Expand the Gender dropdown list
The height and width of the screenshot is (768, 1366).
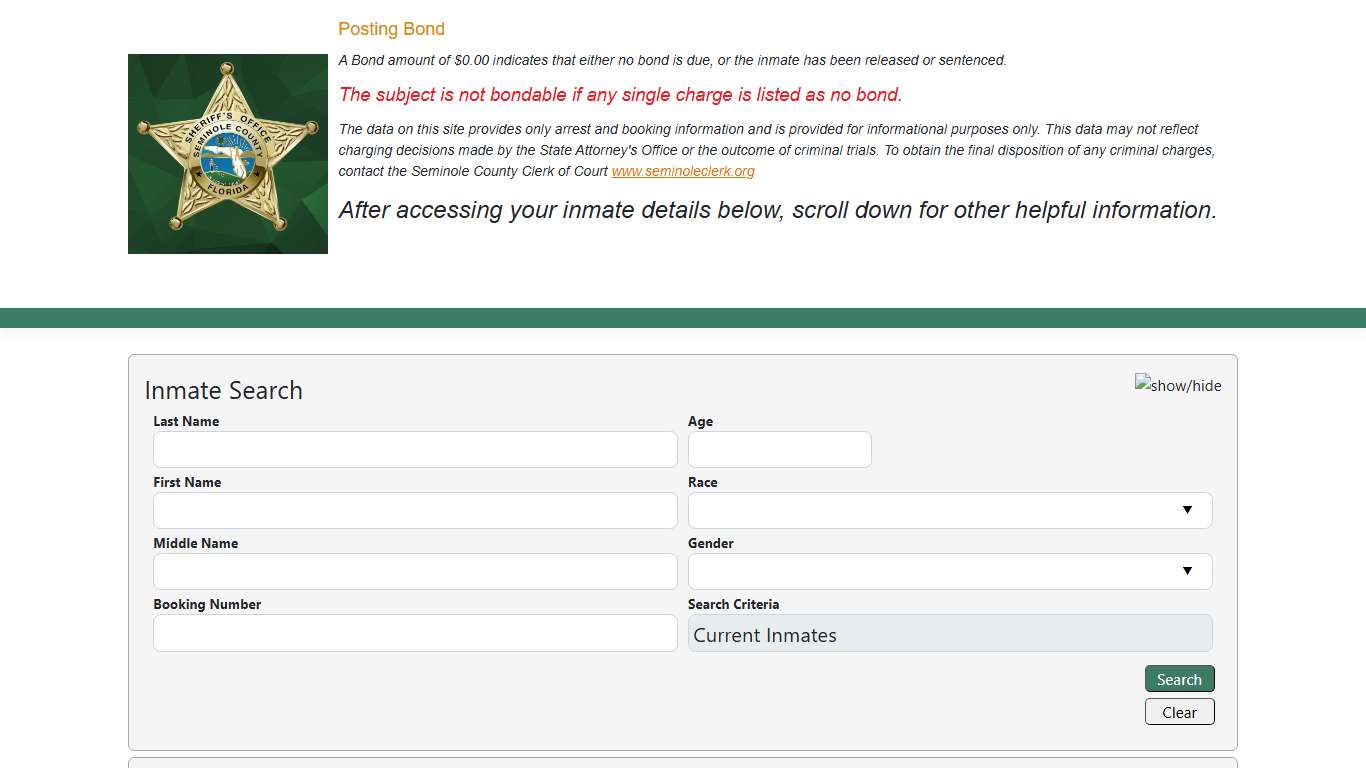pyautogui.click(x=949, y=571)
